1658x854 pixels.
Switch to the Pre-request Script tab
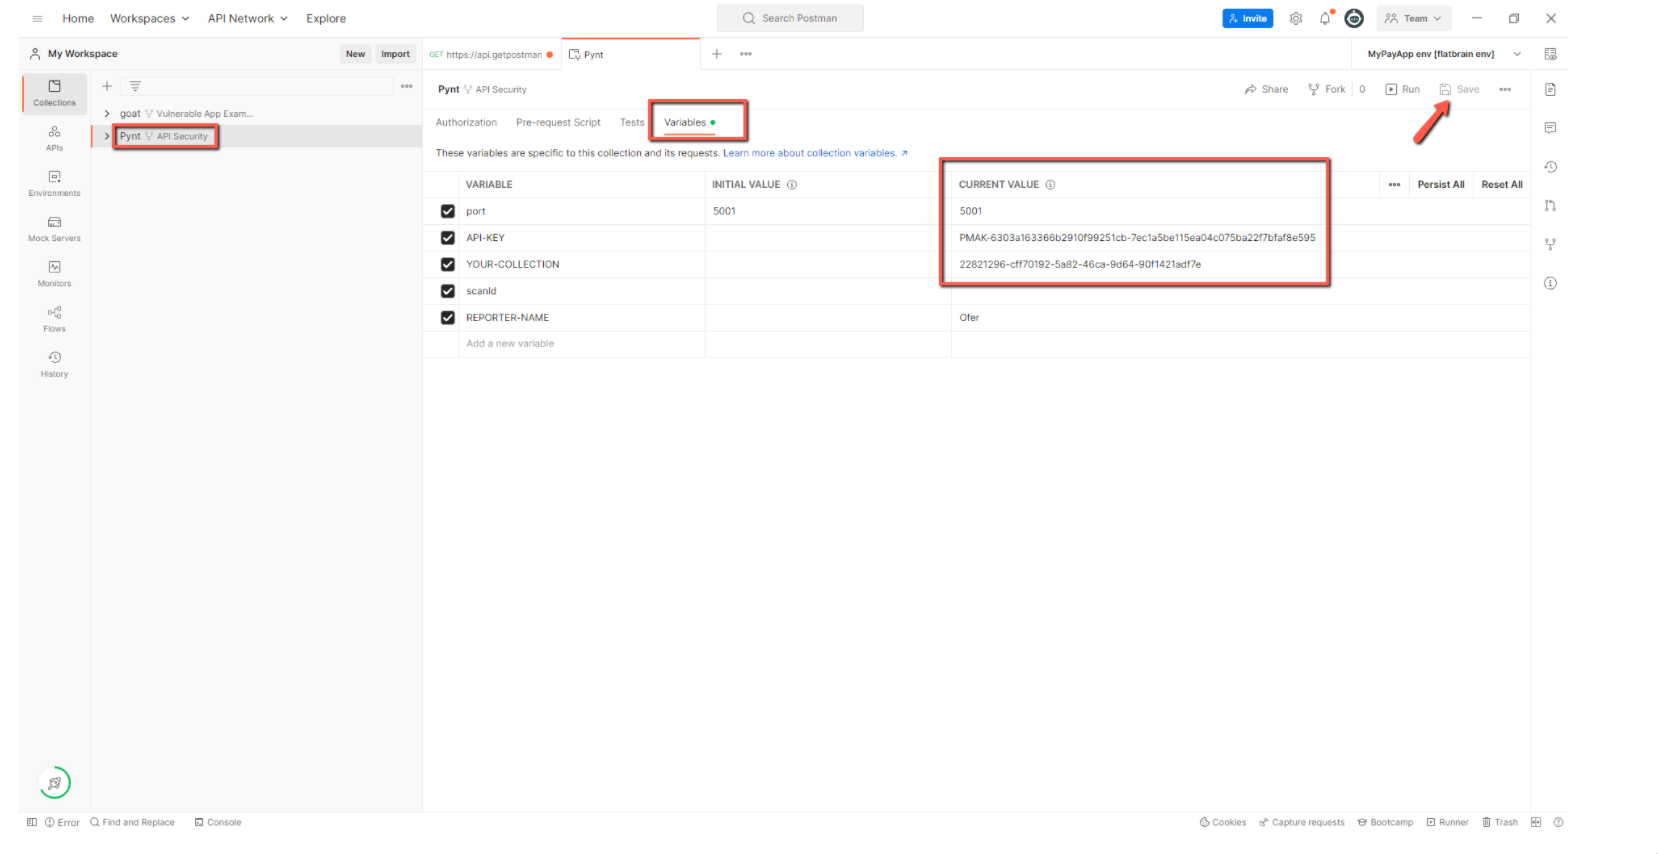pyautogui.click(x=558, y=123)
